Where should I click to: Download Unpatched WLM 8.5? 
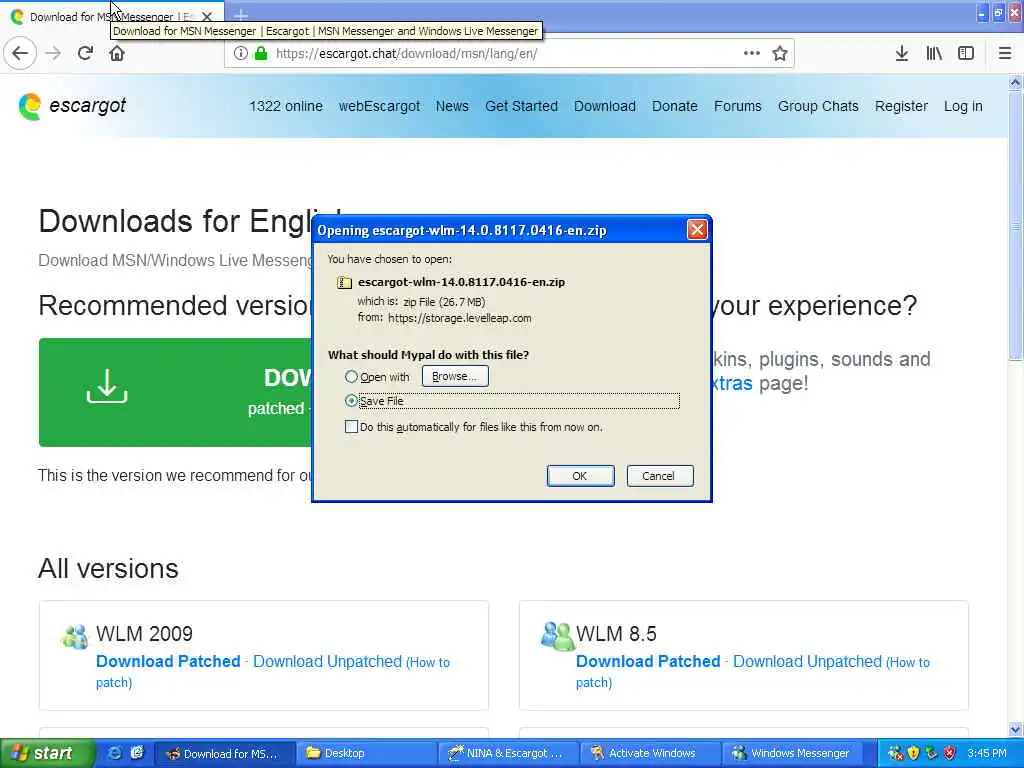click(807, 661)
